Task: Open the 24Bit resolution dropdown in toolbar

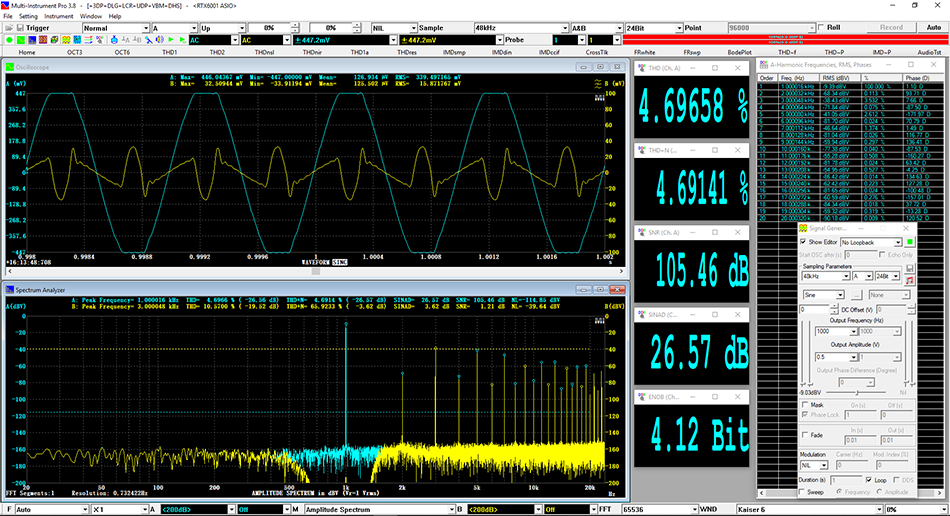Action: click(654, 28)
